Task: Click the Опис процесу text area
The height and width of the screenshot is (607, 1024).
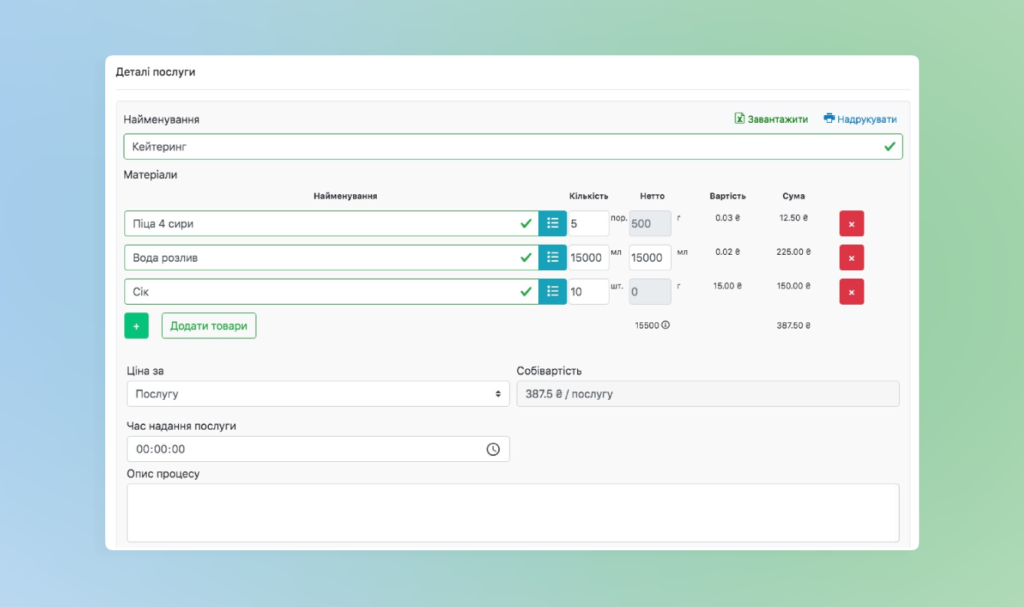Action: (512, 512)
